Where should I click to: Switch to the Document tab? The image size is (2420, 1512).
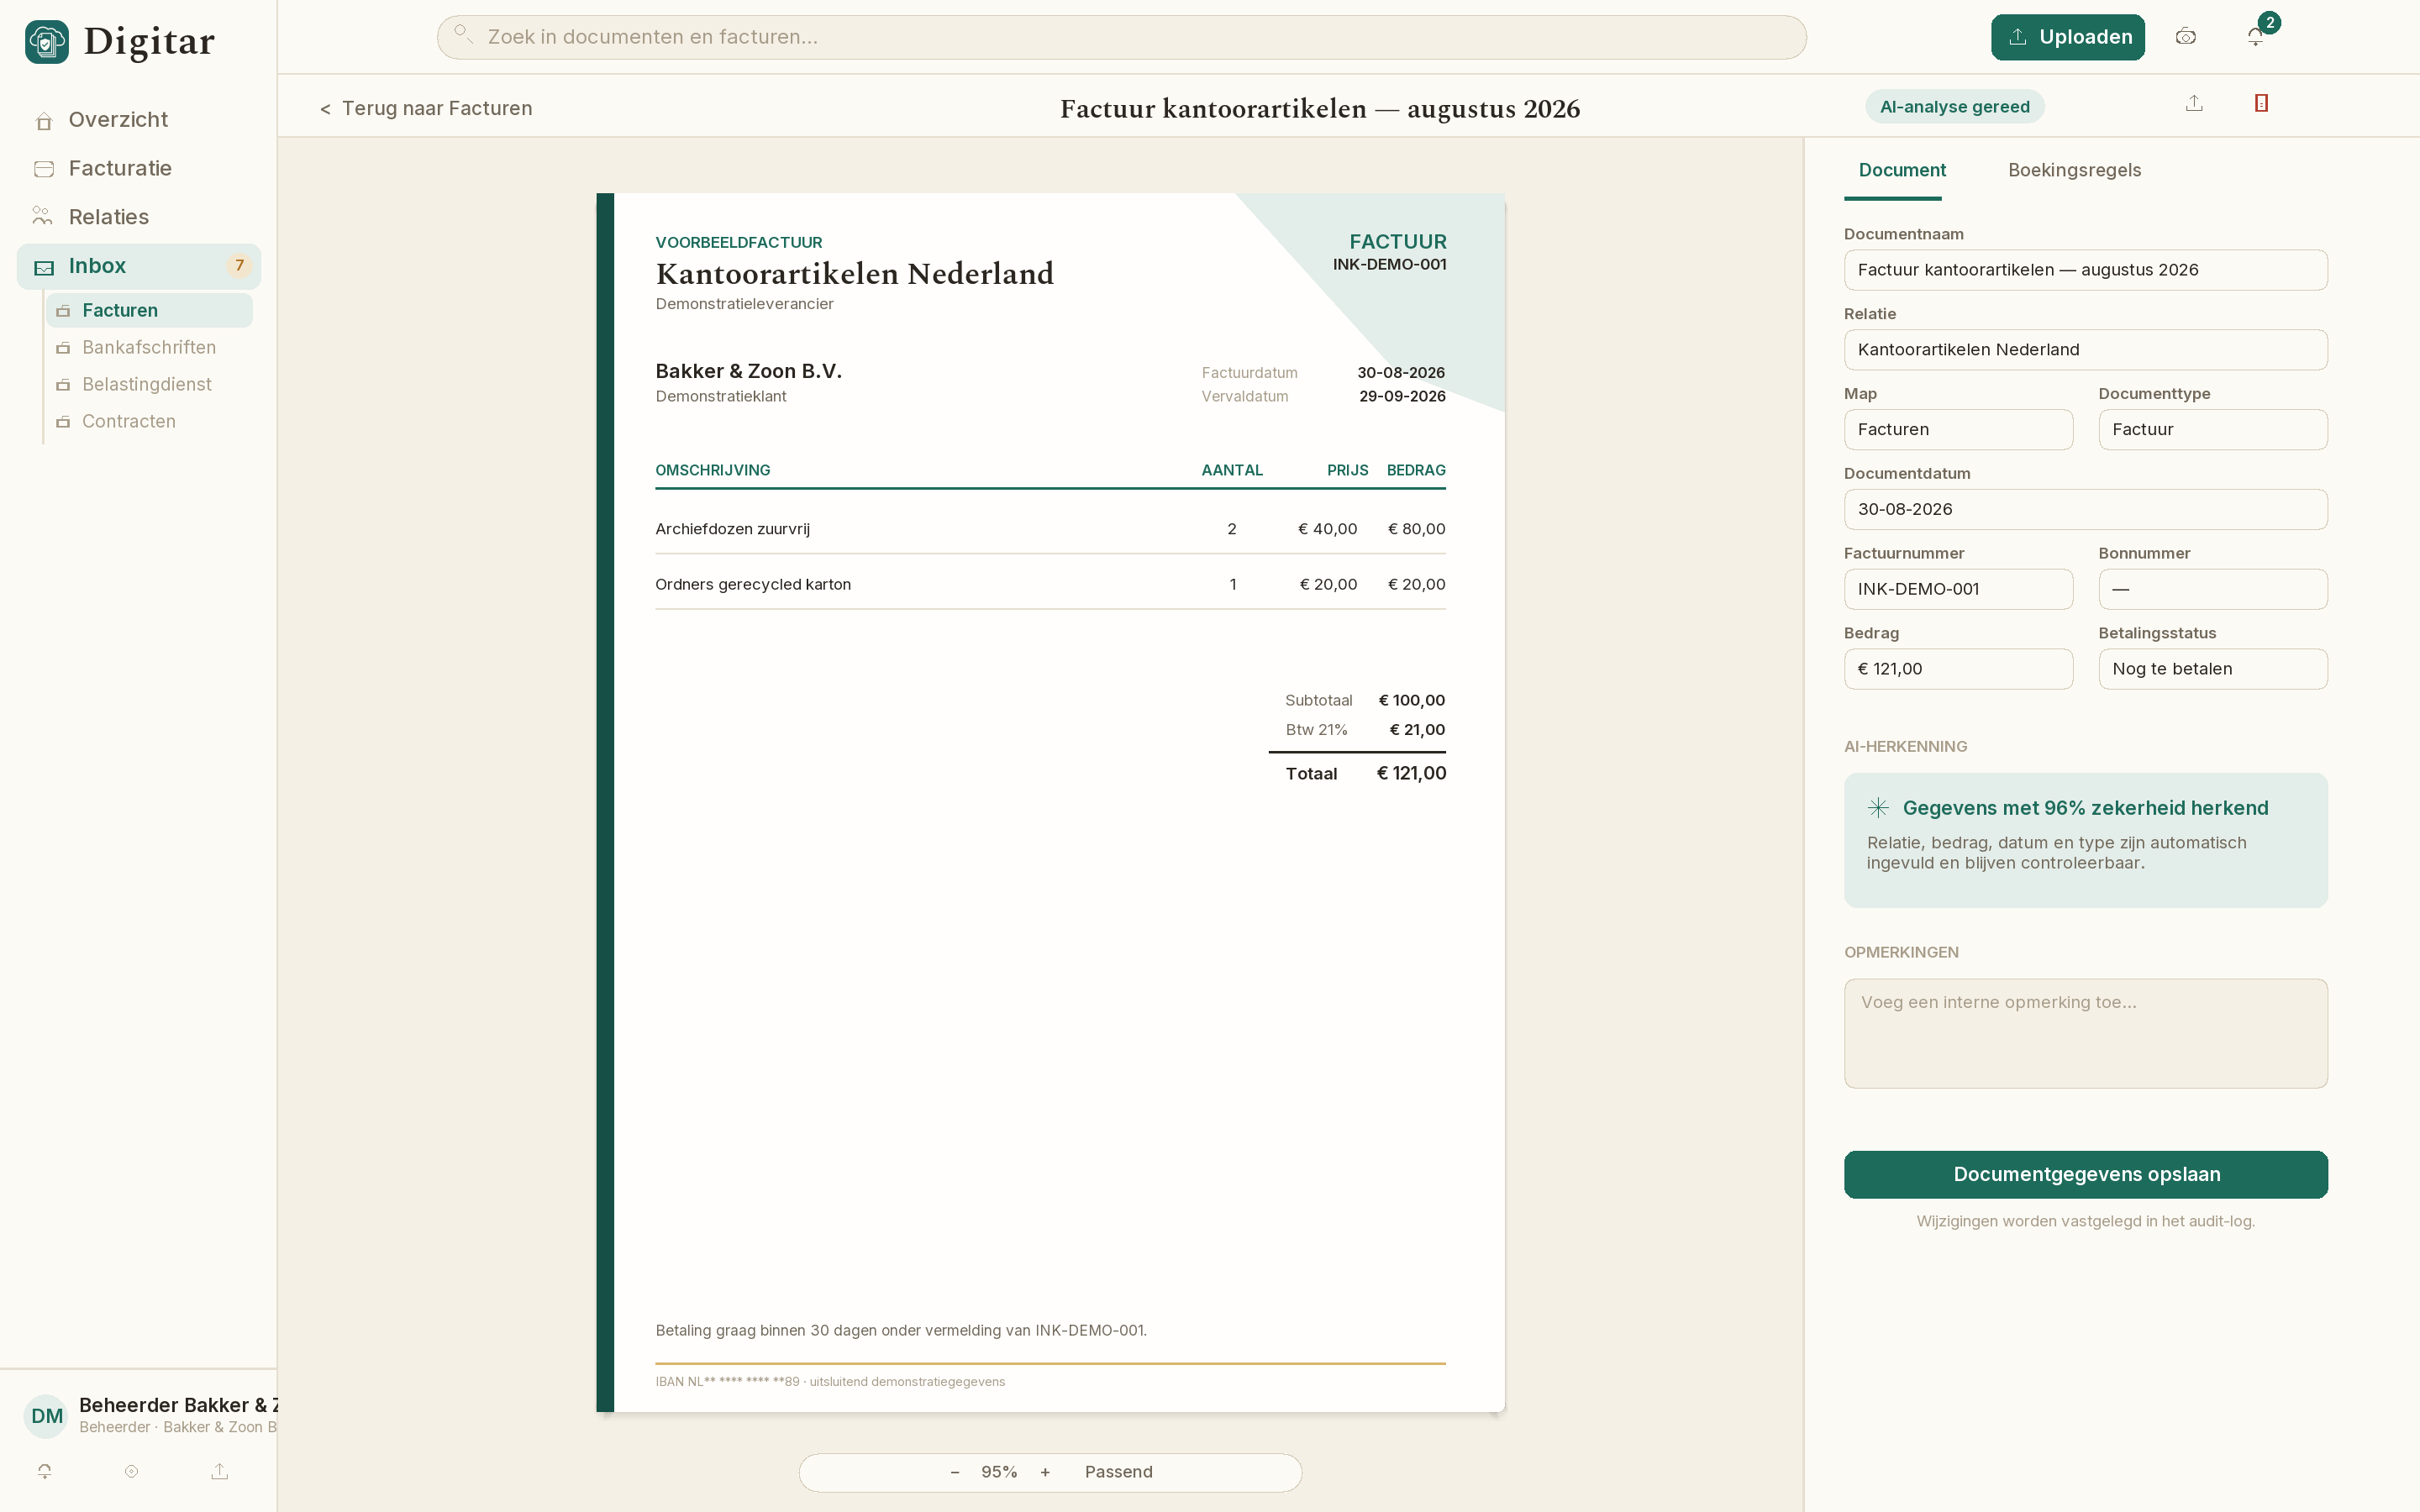1901,170
